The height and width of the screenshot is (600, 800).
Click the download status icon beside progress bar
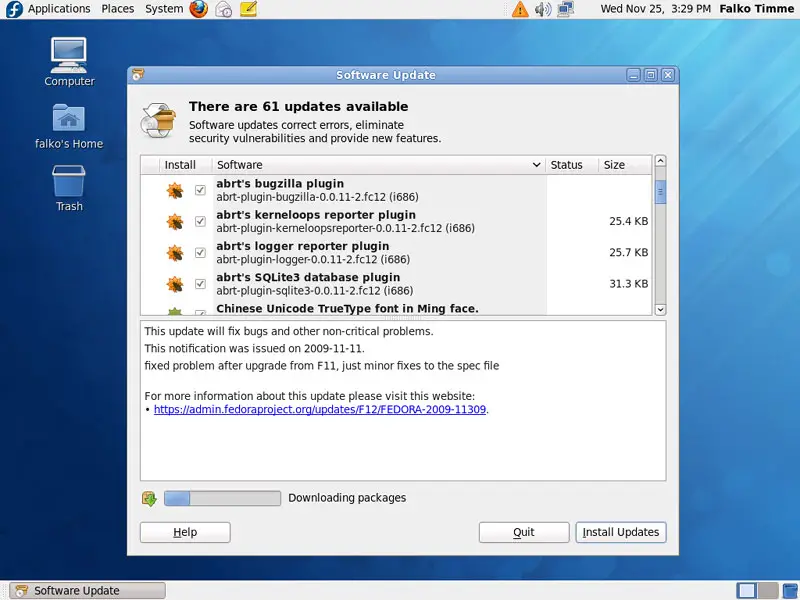tap(149, 498)
